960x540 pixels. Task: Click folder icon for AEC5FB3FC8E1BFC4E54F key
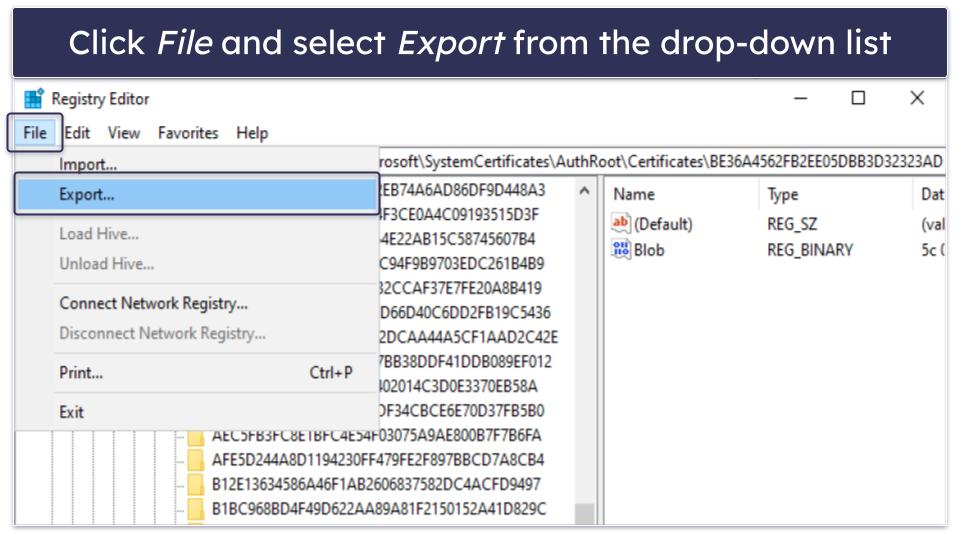[x=197, y=436]
